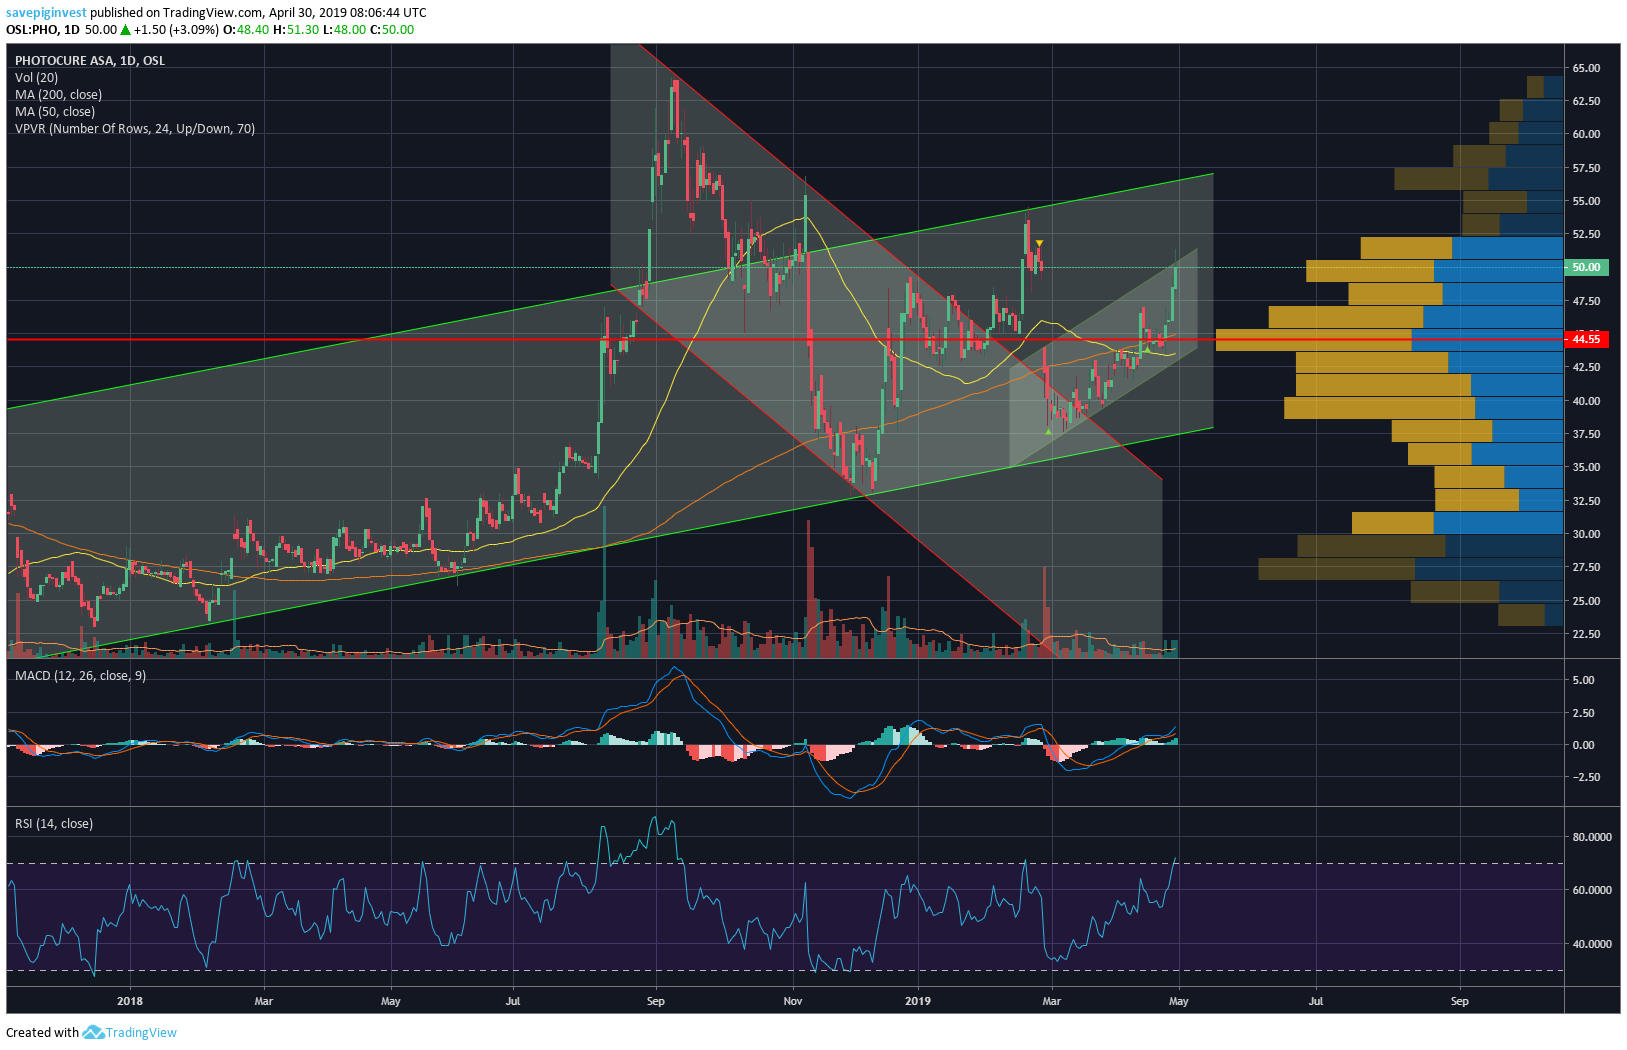This screenshot has height=1050, width=1627.
Task: Open the TradingView link in footer
Action: click(141, 1033)
